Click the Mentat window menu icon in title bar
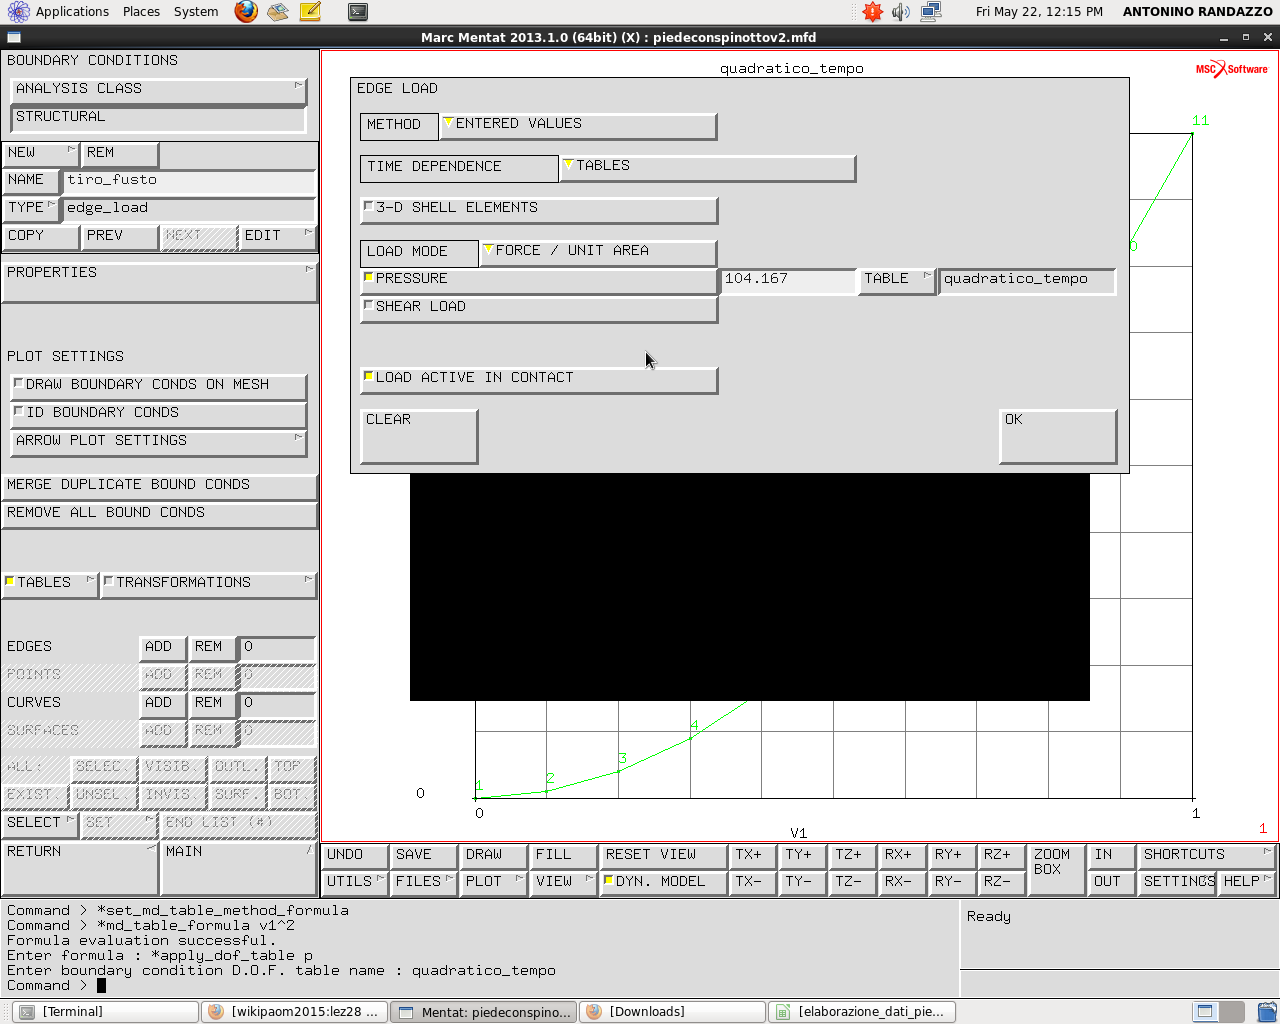Viewport: 1280px width, 1024px height. (x=14, y=38)
